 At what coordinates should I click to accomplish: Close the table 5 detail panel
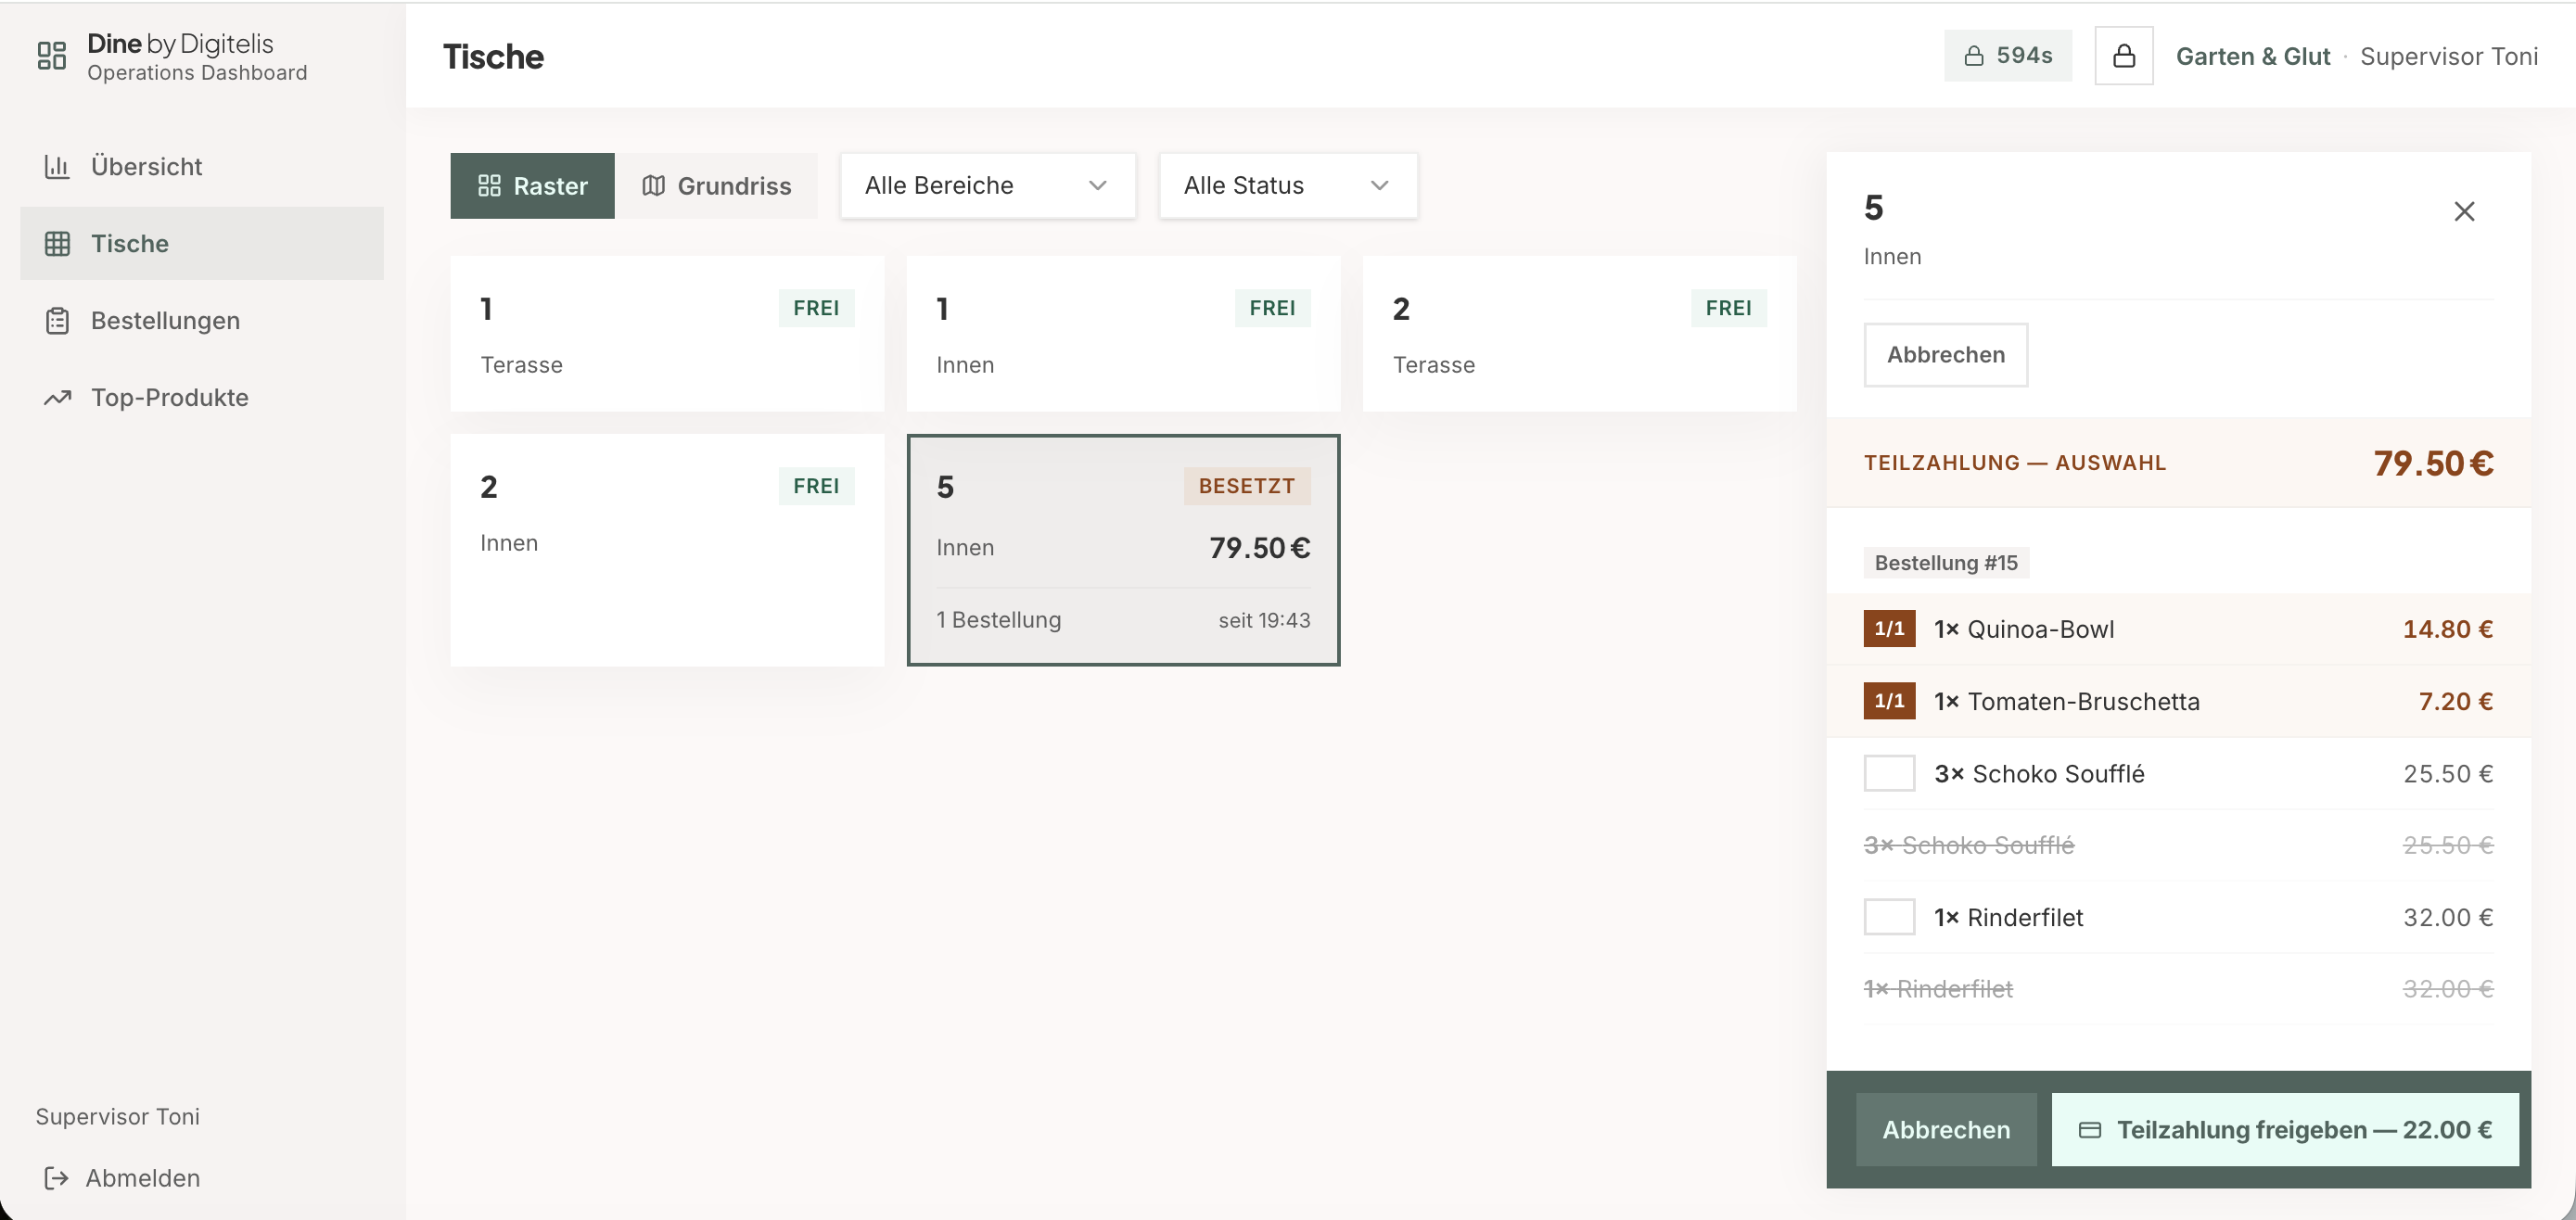[x=2464, y=212]
